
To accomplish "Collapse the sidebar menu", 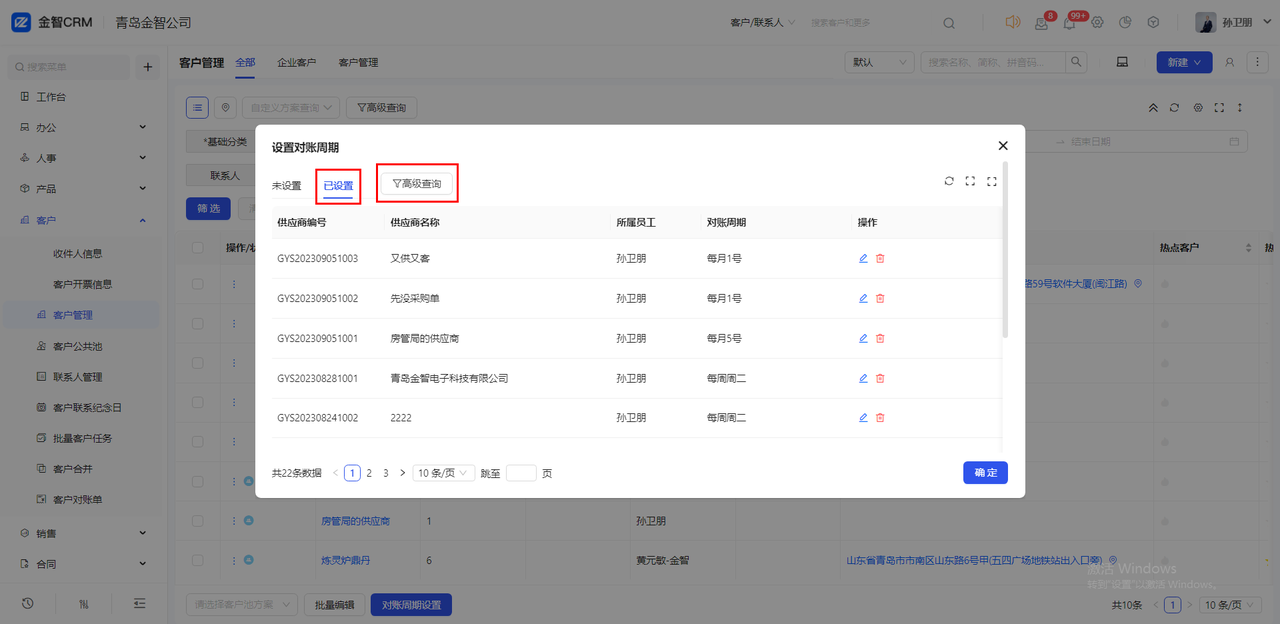I will tap(140, 603).
